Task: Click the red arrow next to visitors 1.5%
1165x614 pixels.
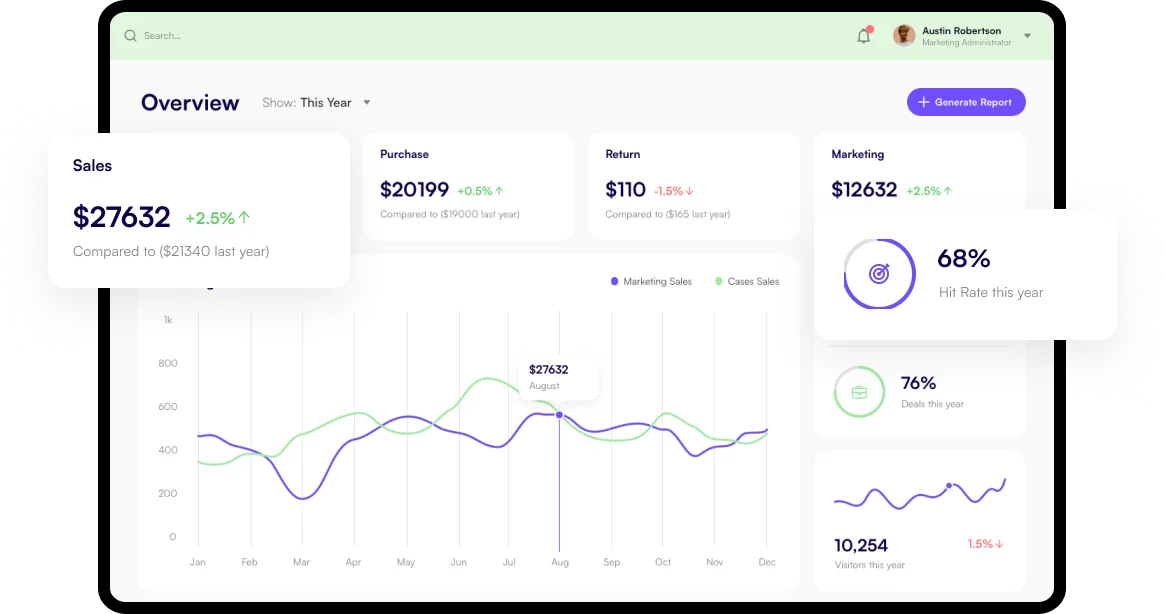Action: (x=999, y=544)
